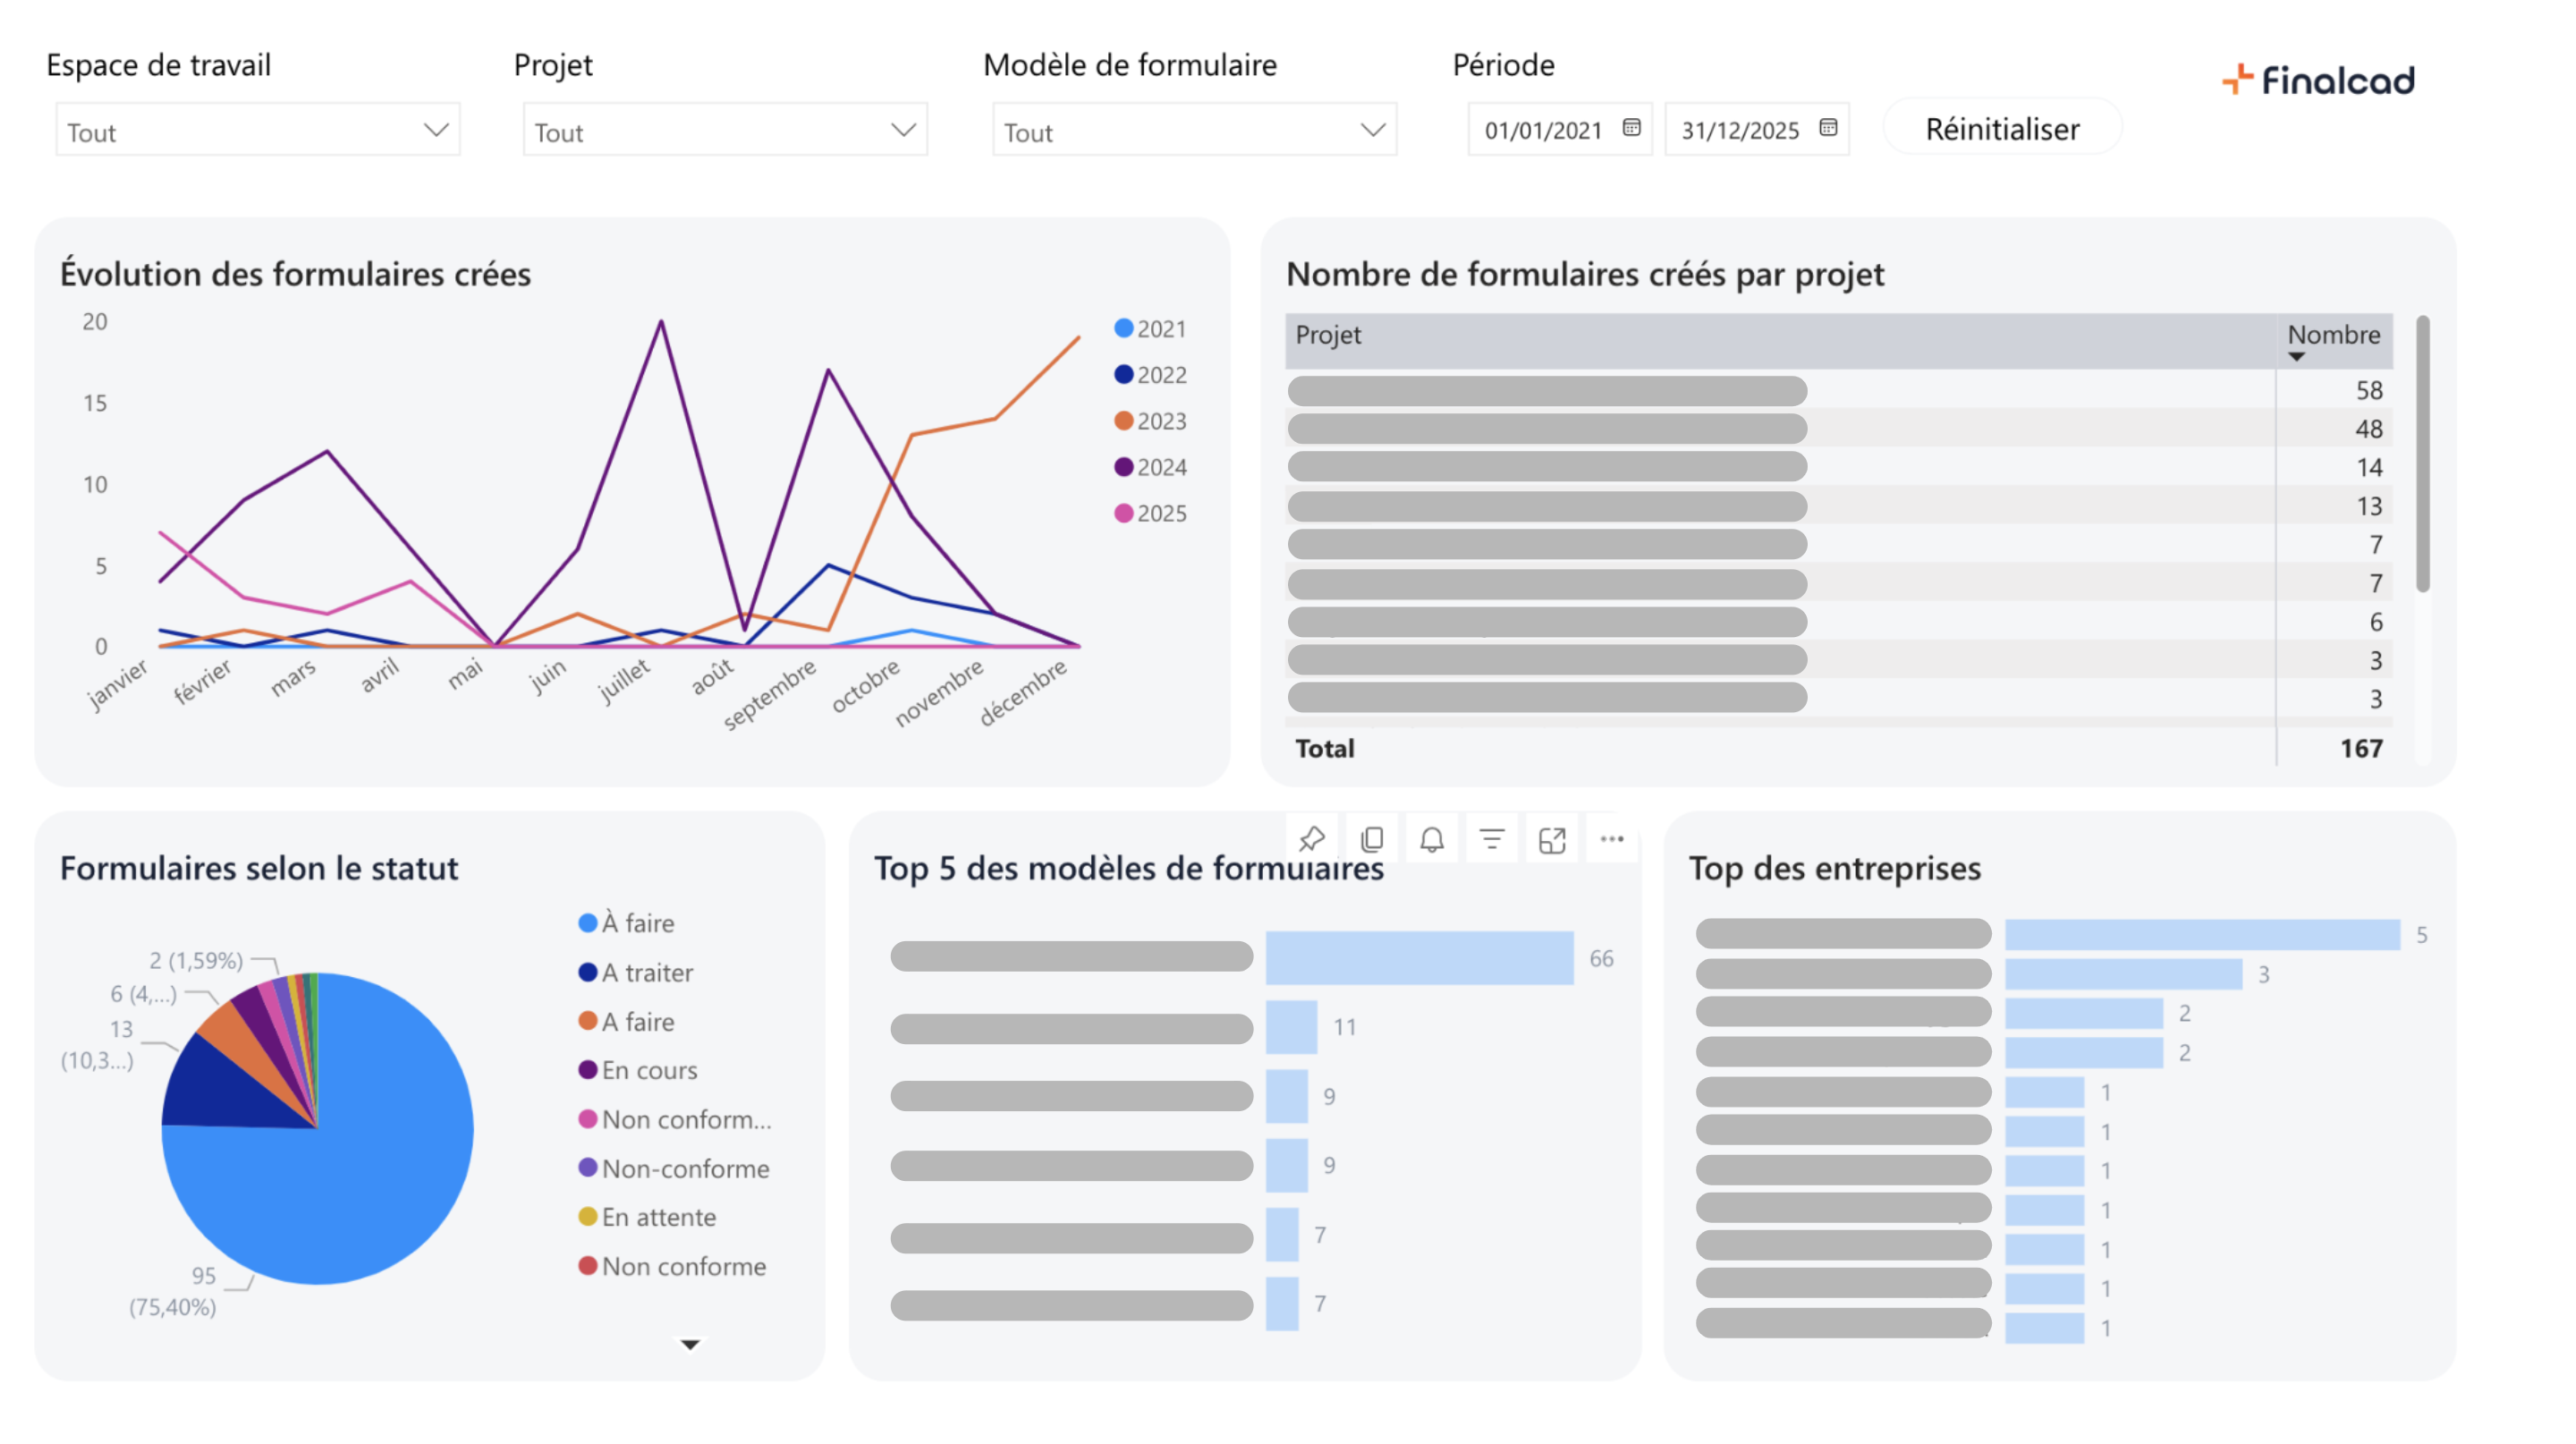Toggle 2021 series in line chart legend
The width and height of the screenshot is (2576, 1444).
1150,329
